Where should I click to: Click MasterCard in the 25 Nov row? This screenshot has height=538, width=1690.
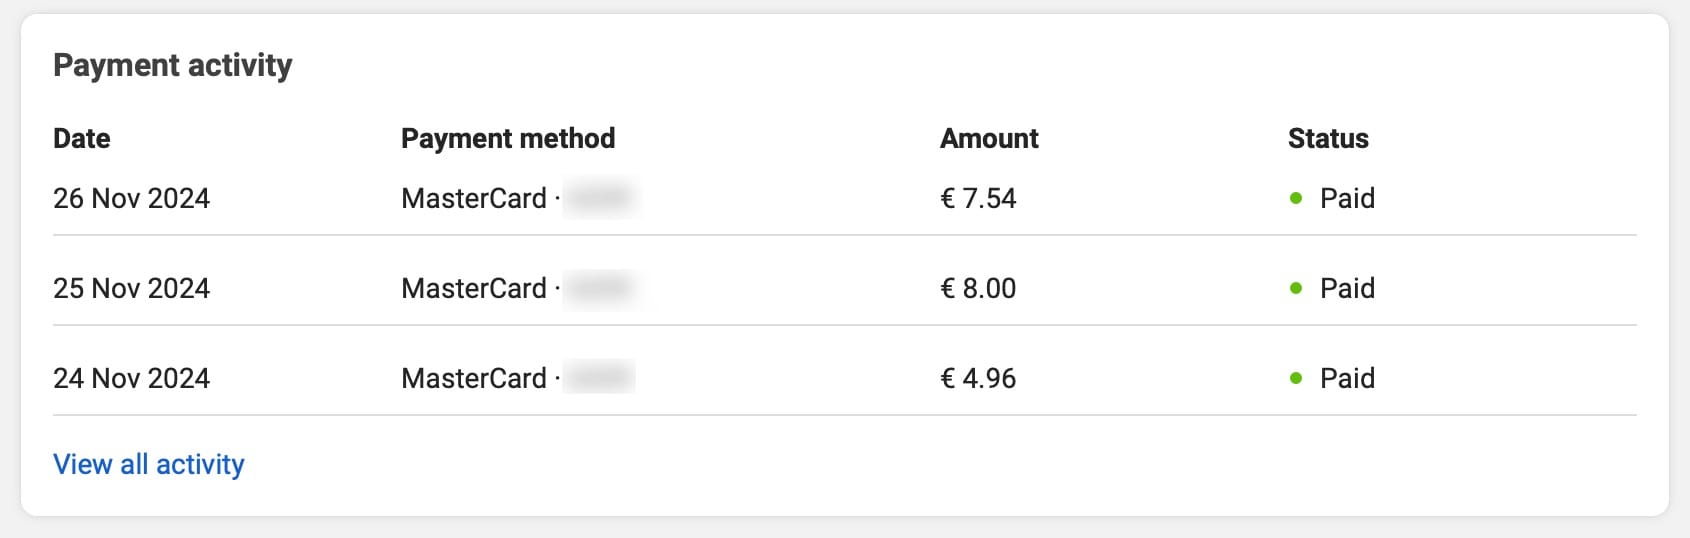point(474,288)
